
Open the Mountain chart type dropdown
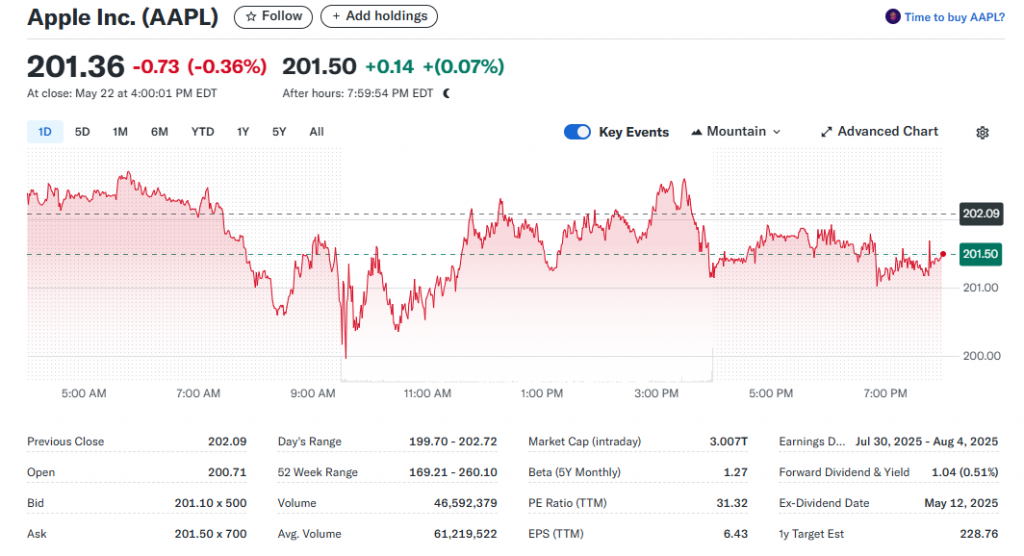(736, 132)
